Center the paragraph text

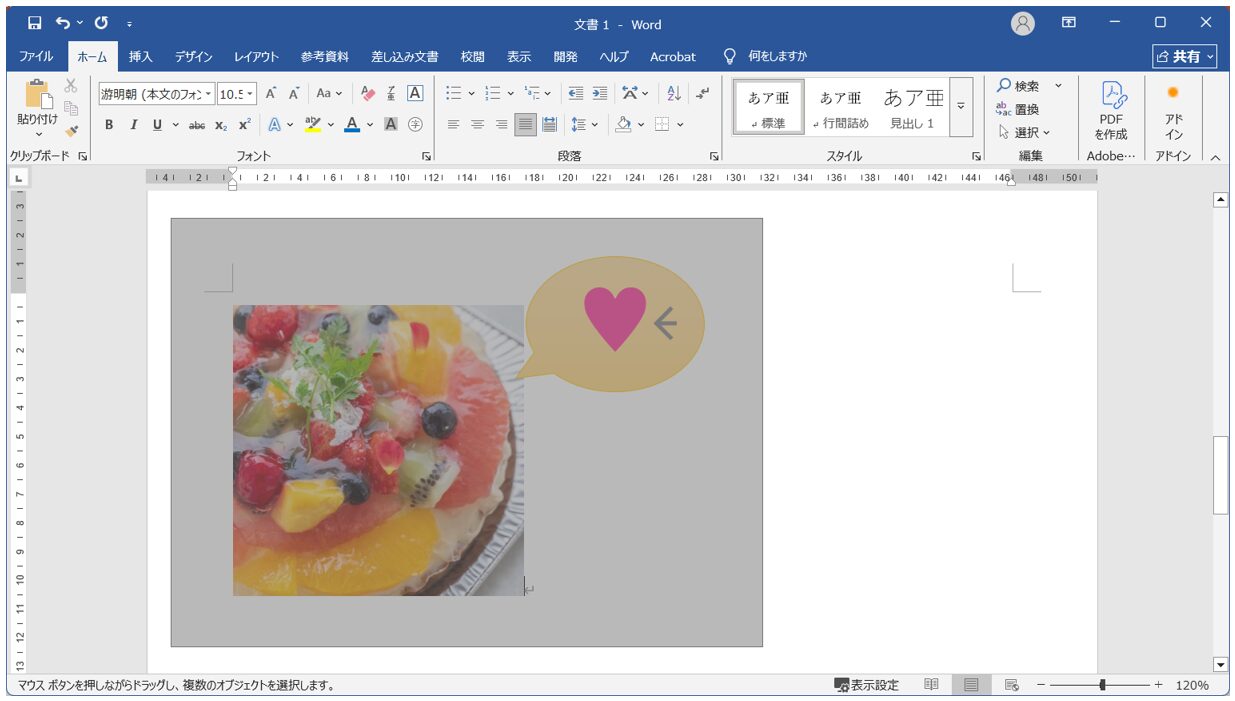(x=477, y=125)
